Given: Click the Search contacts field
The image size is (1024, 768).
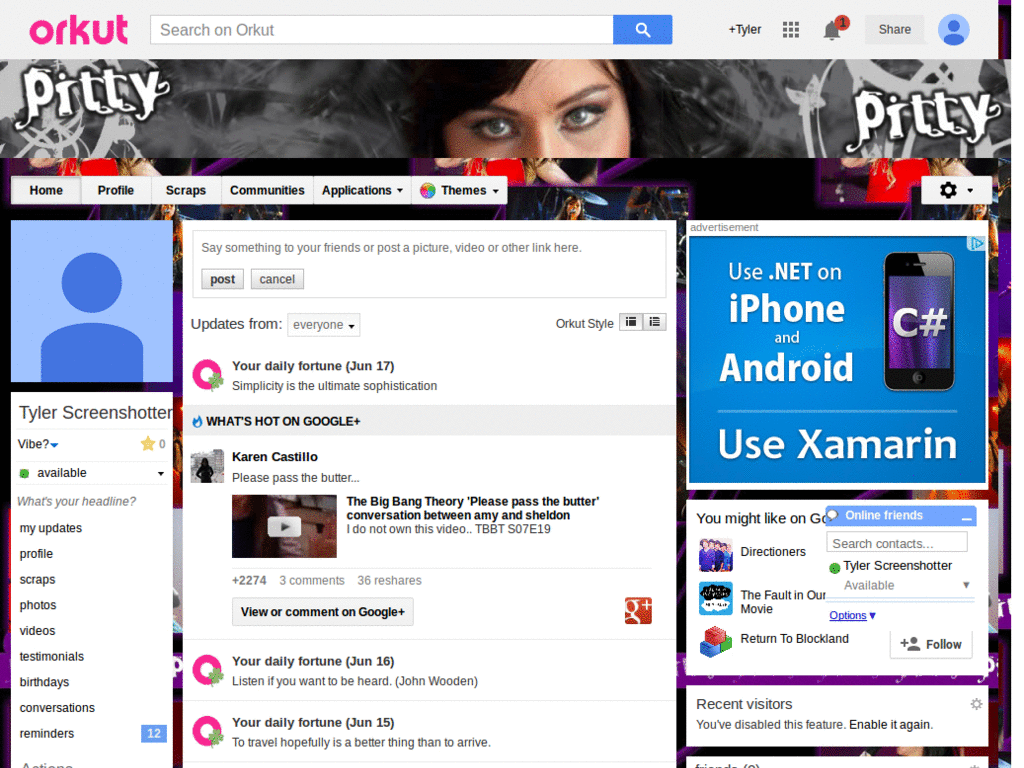Looking at the screenshot, I should pyautogui.click(x=897, y=543).
